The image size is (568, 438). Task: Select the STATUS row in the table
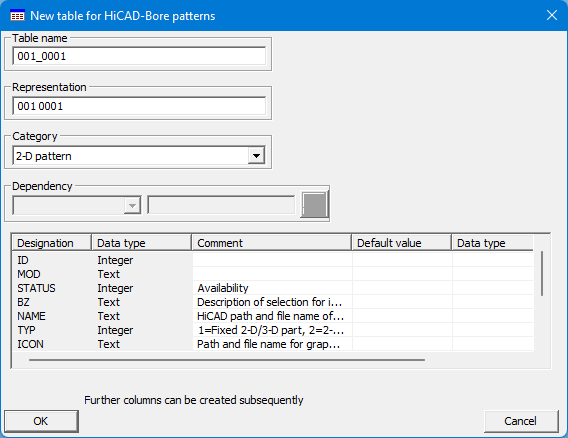coord(273,288)
